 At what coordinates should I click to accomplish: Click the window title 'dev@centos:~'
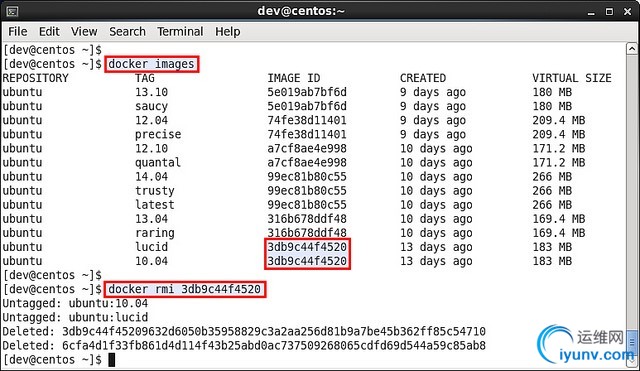[x=301, y=11]
